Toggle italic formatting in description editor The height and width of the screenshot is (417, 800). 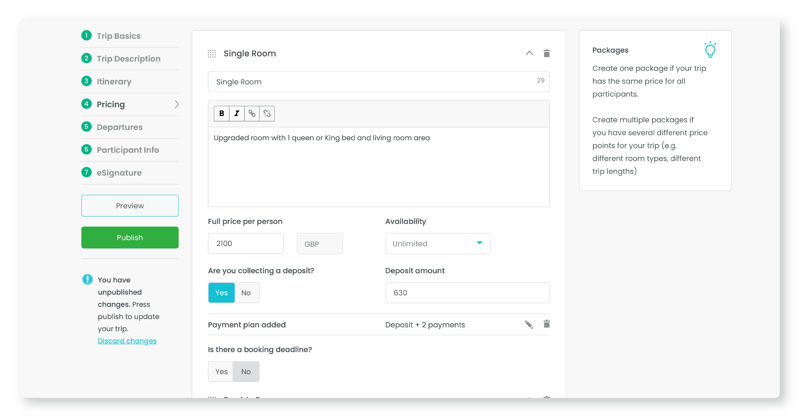pyautogui.click(x=237, y=113)
